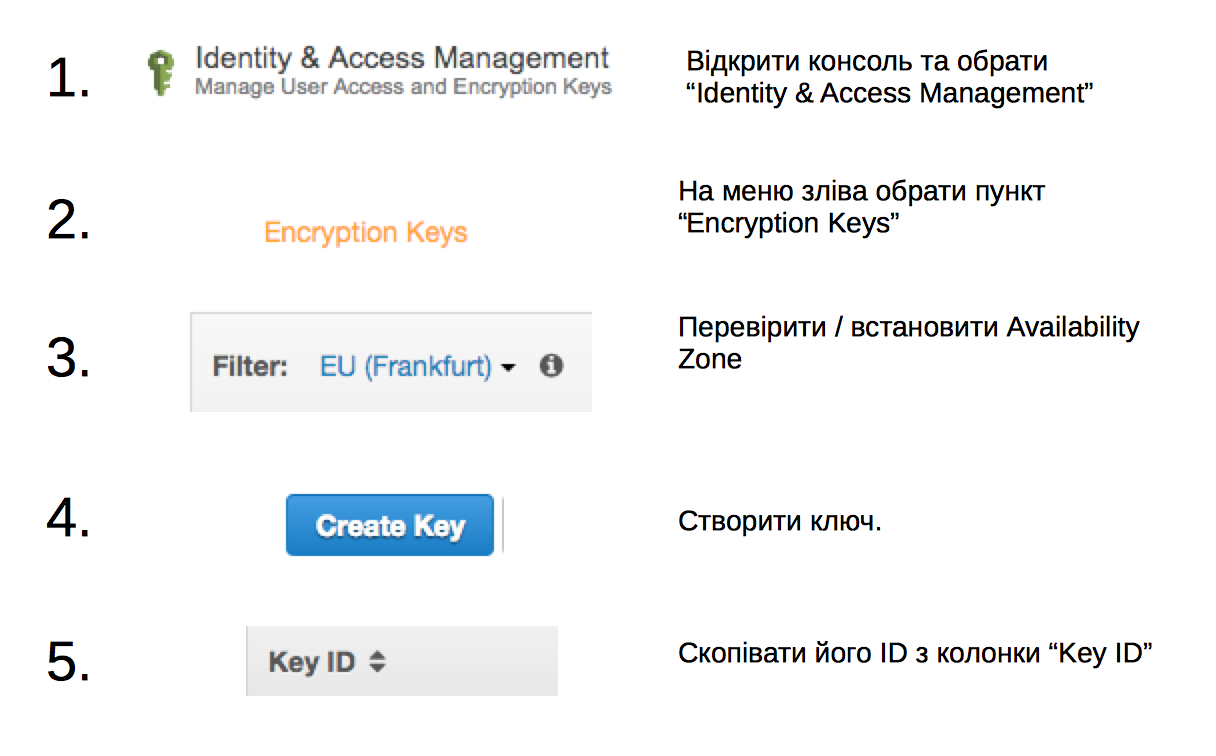Click the info tooltip icon after EU (Frankfurt)

click(551, 366)
